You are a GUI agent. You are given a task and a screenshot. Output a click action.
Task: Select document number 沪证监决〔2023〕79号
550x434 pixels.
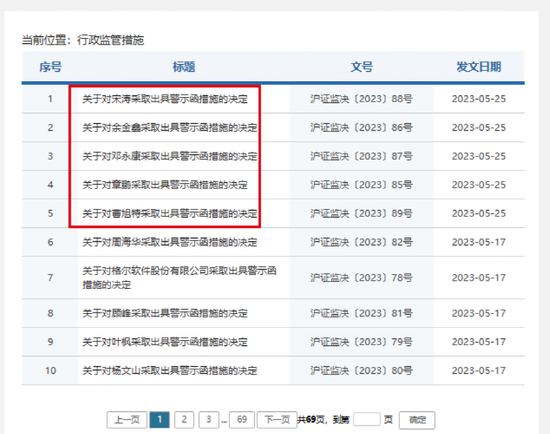click(x=361, y=342)
